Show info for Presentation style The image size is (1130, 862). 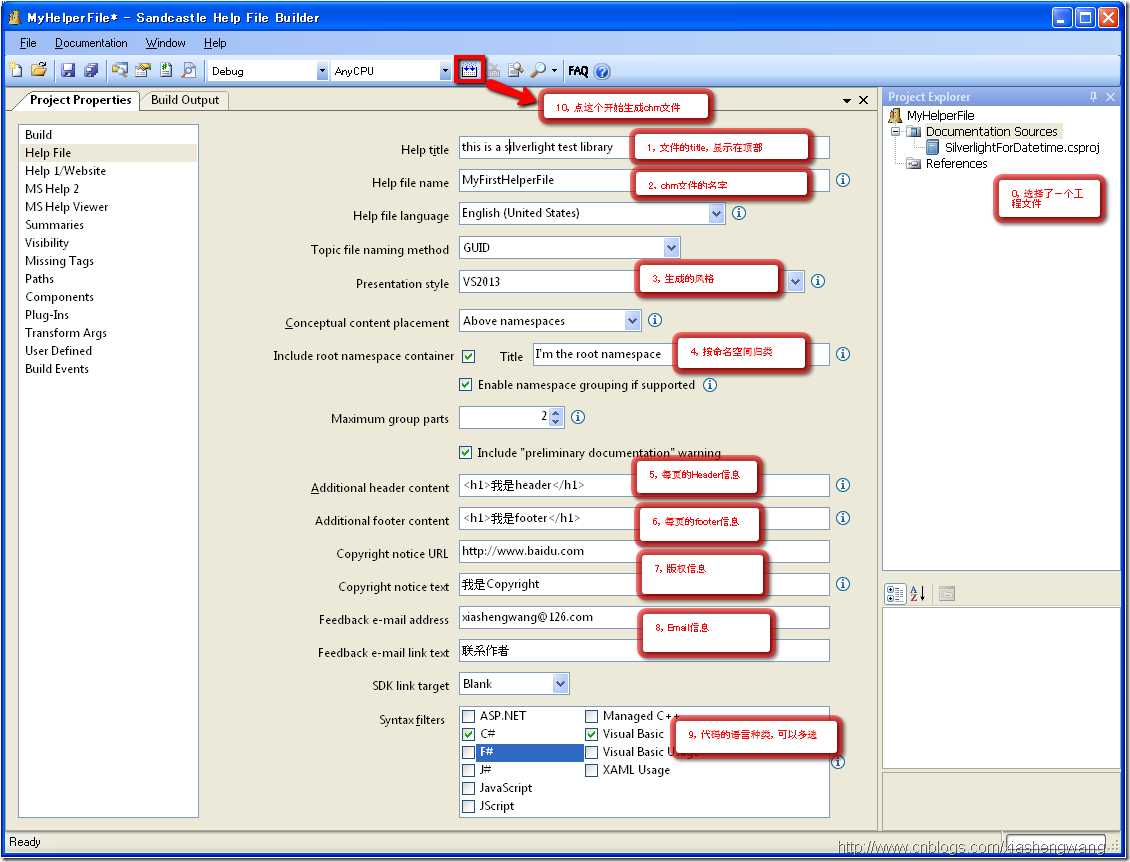(817, 281)
